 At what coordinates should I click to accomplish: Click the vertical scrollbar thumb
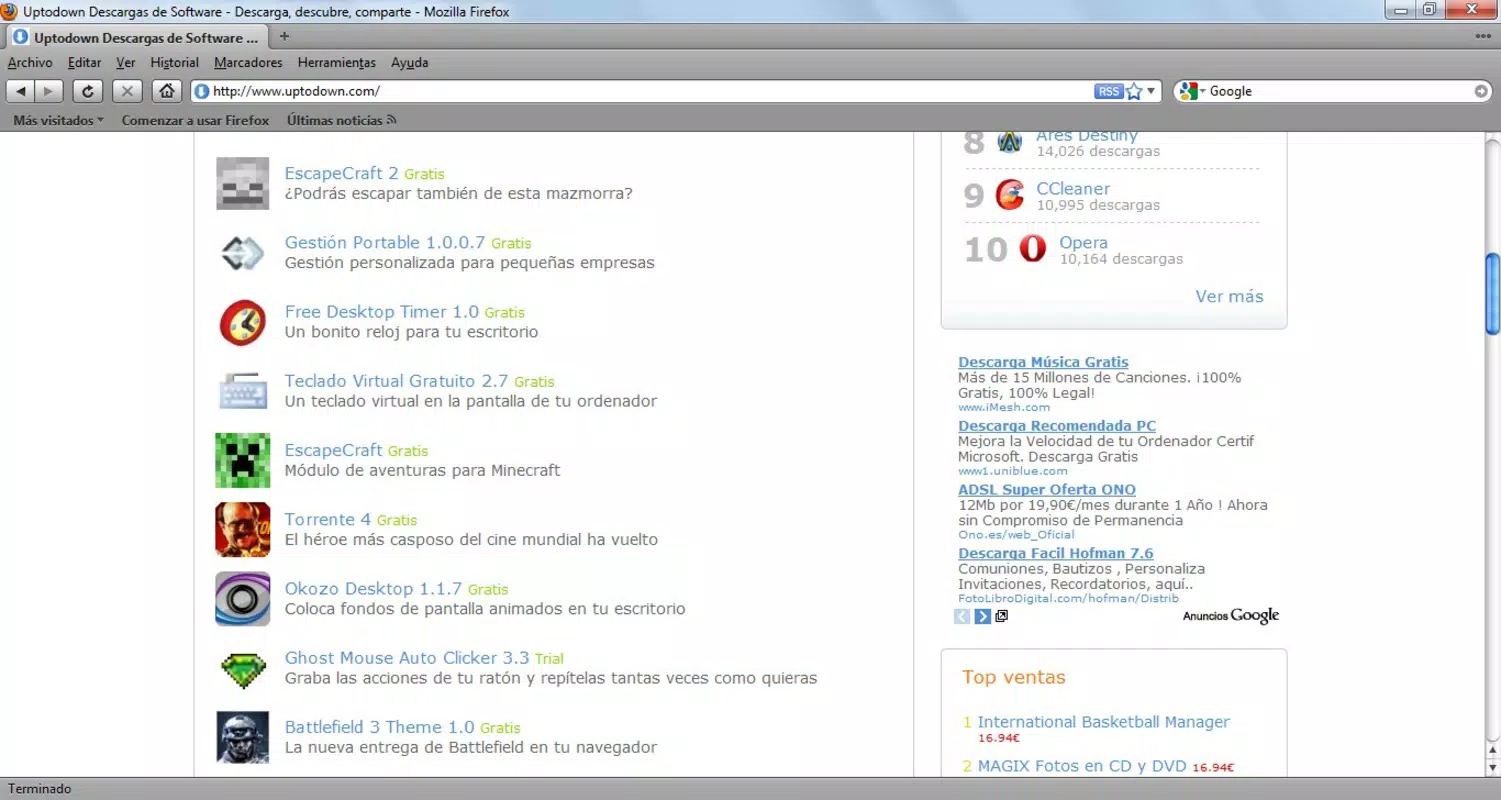click(1492, 294)
